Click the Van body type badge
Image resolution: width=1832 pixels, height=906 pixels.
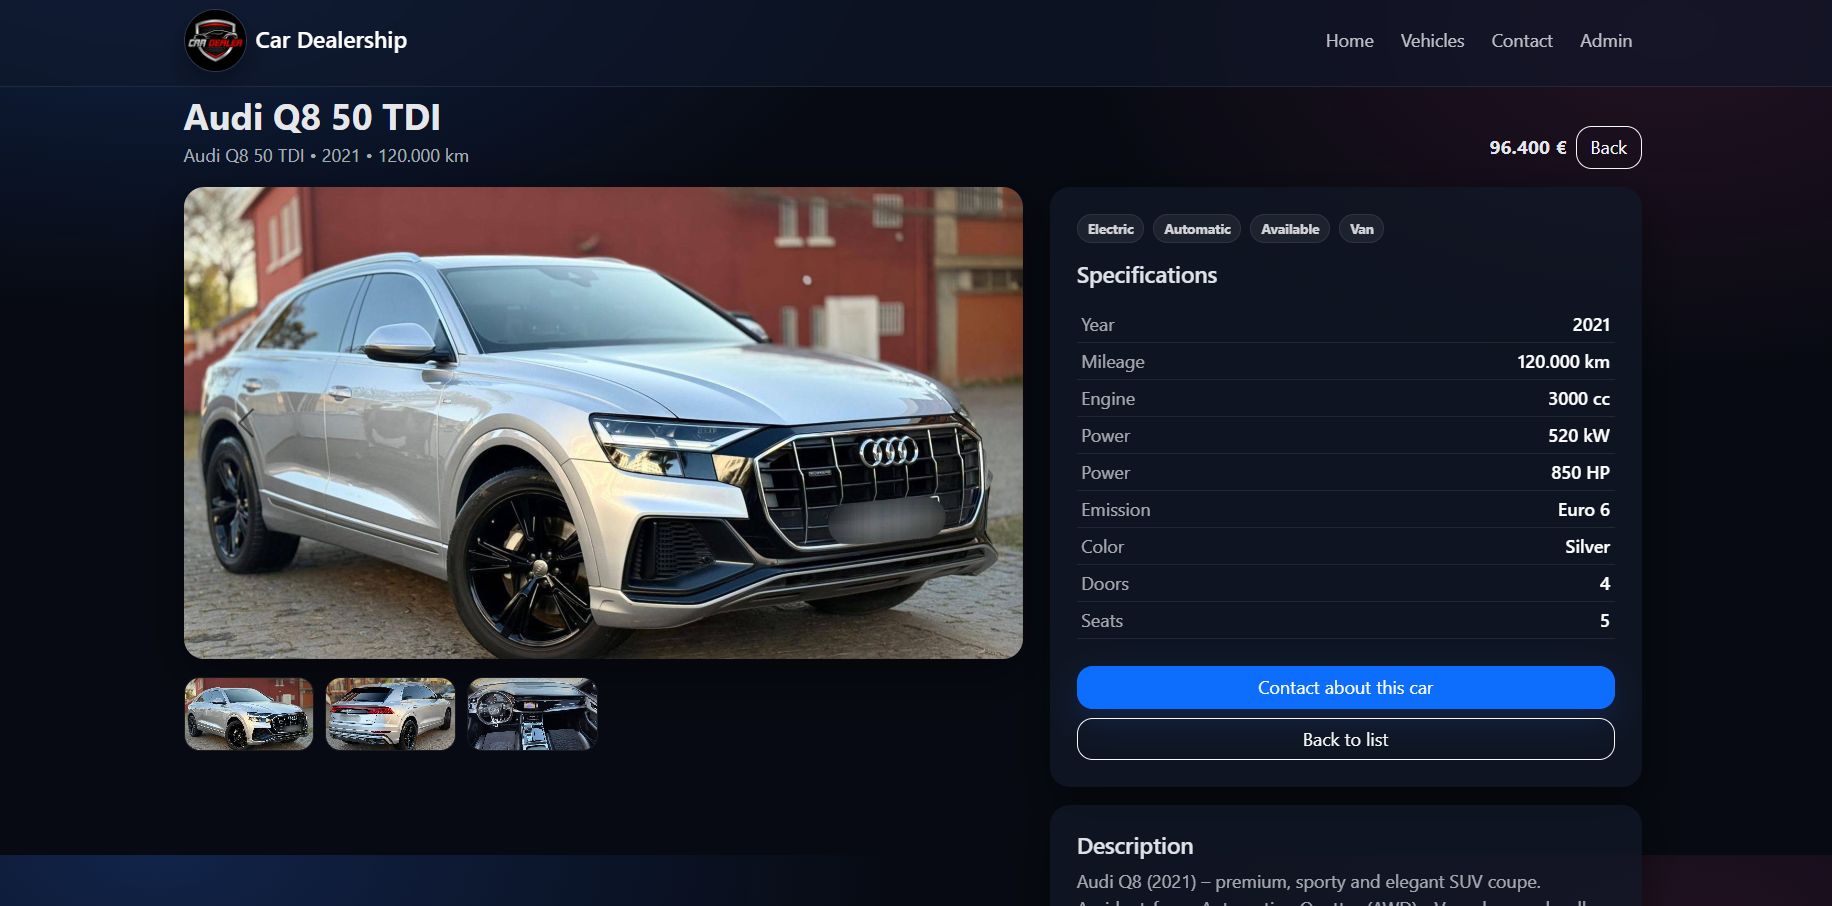[x=1361, y=229]
